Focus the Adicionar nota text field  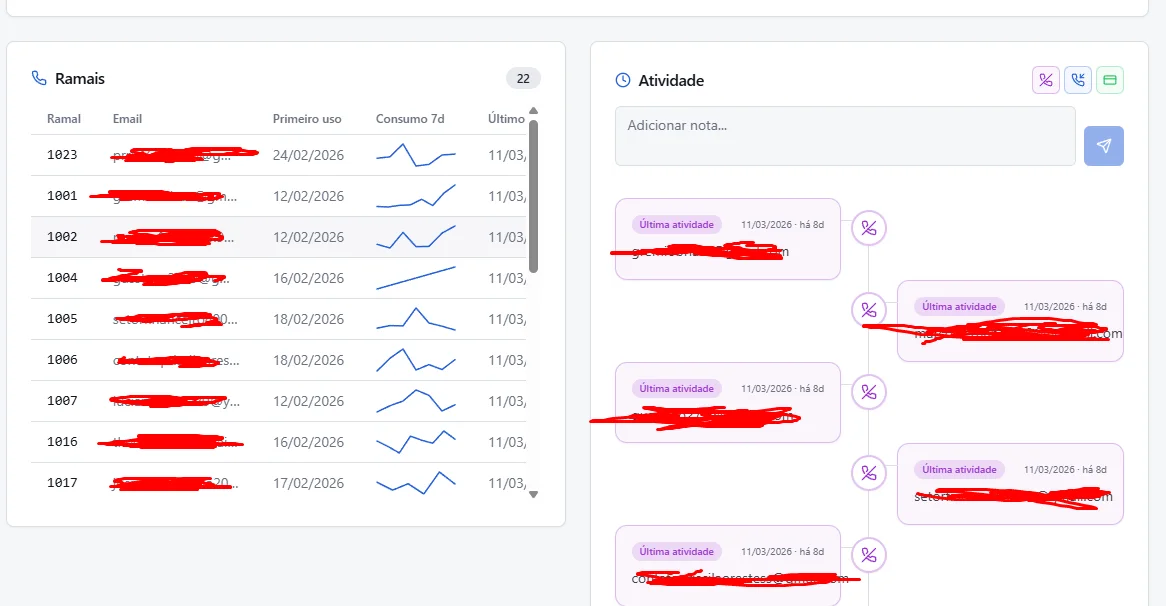pyautogui.click(x=845, y=136)
